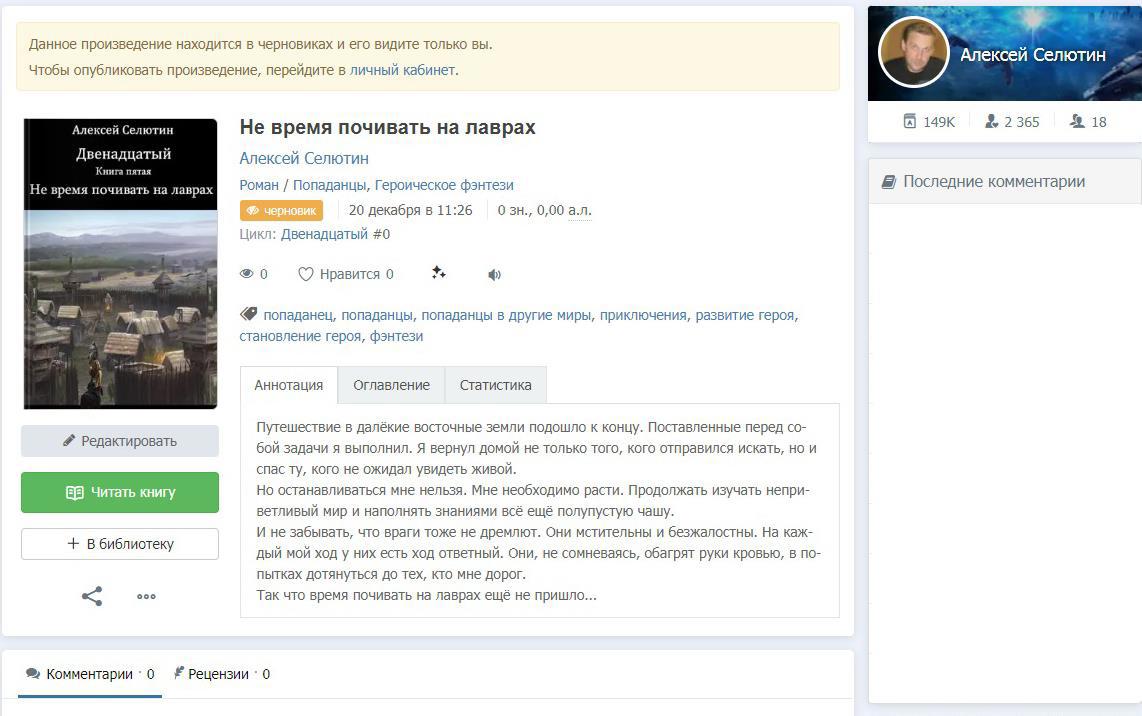This screenshot has width=1142, height=716.
Task: Click the а.л. abbreviation
Action: [580, 211]
